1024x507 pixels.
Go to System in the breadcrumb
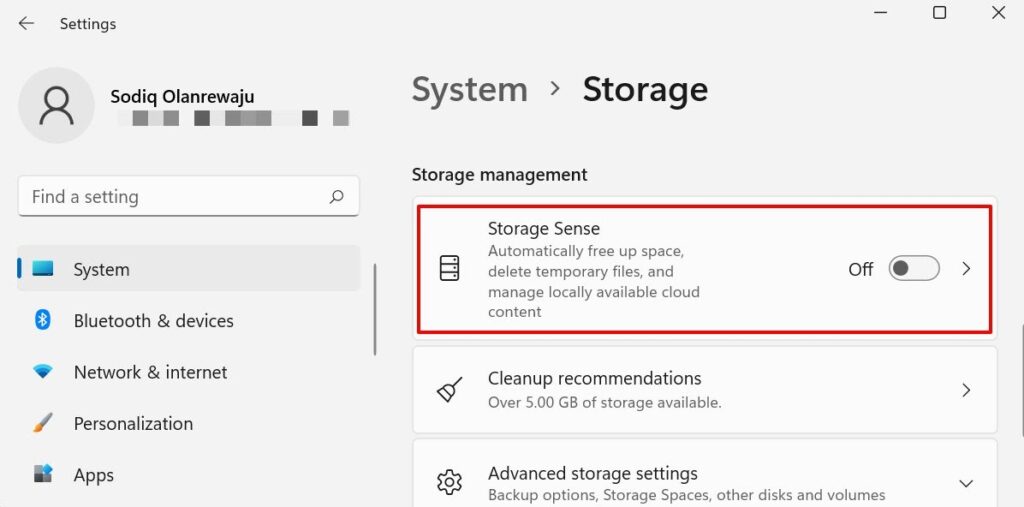click(469, 89)
